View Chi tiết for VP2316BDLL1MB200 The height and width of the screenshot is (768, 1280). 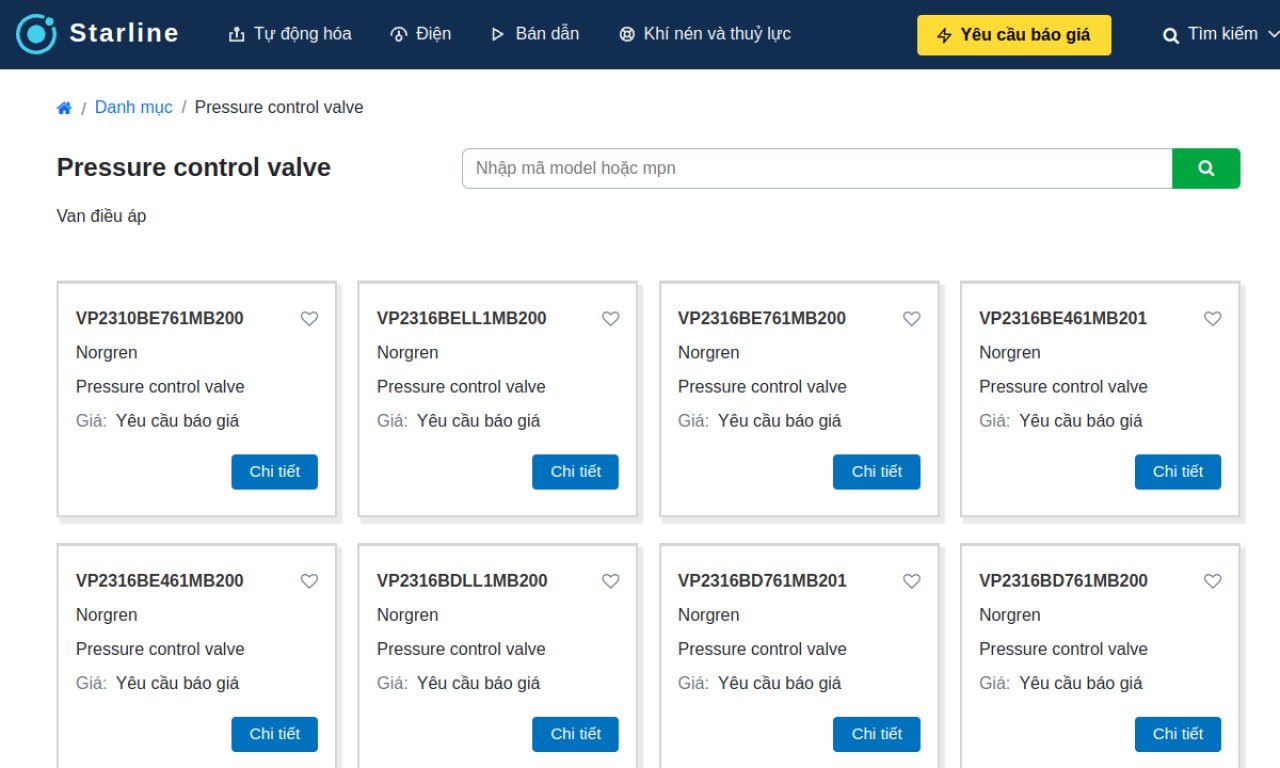(x=575, y=734)
